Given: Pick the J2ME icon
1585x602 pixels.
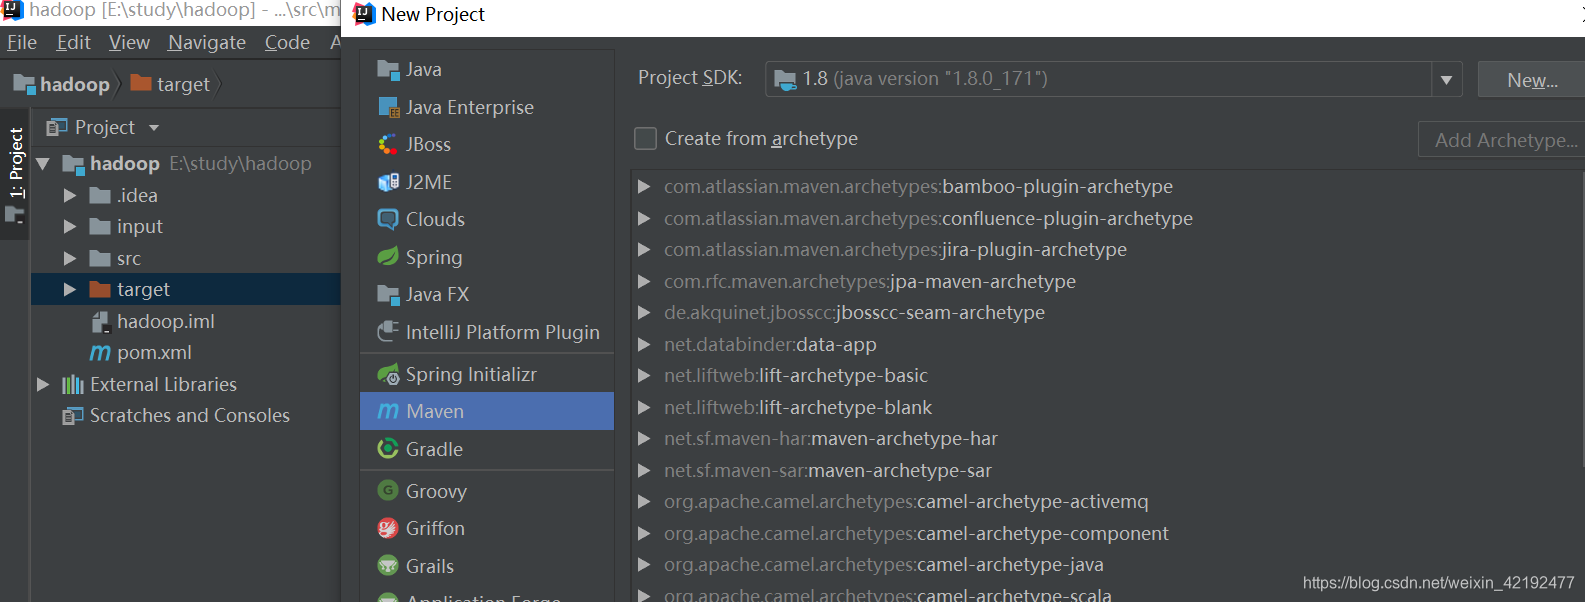Looking at the screenshot, I should (x=388, y=182).
